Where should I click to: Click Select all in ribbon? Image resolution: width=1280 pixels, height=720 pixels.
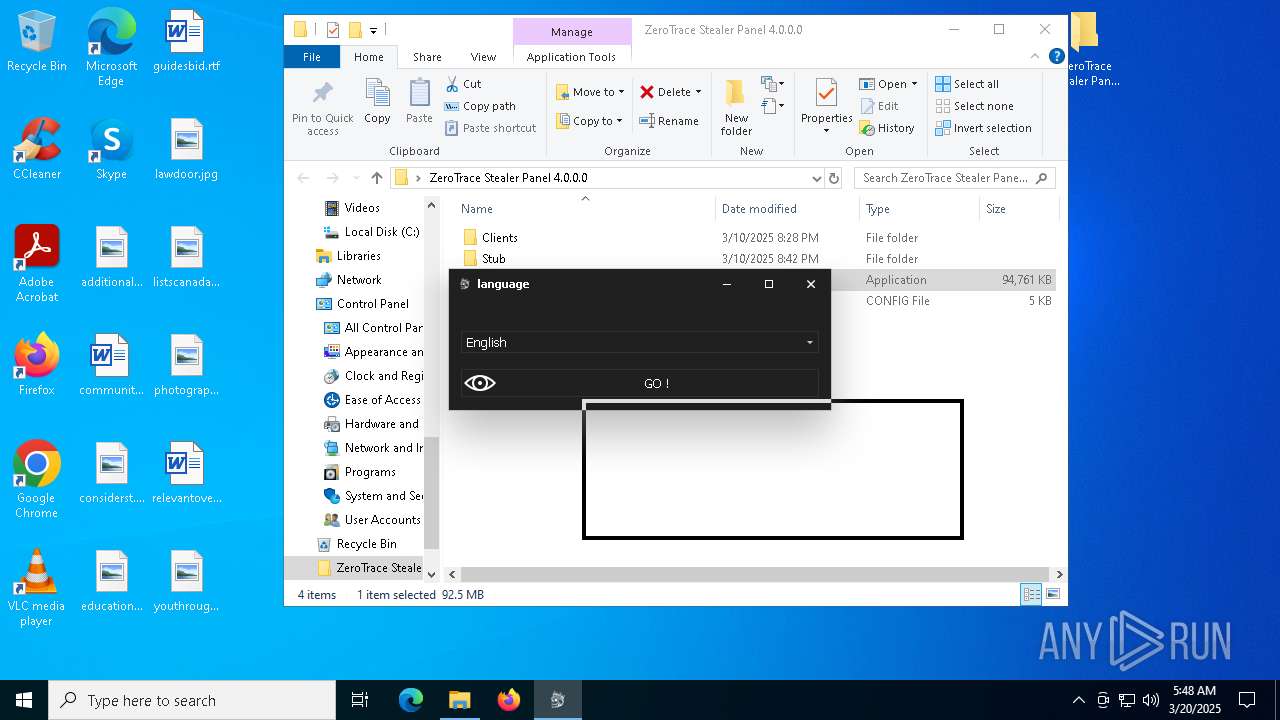click(x=967, y=84)
